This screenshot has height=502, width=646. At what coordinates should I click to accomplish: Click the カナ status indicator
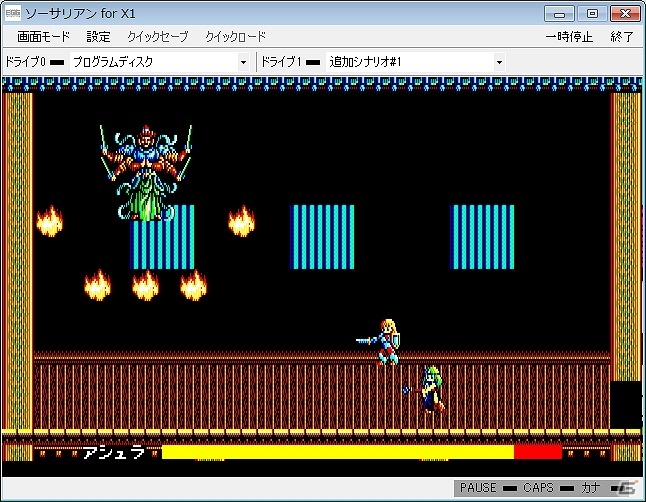click(617, 488)
